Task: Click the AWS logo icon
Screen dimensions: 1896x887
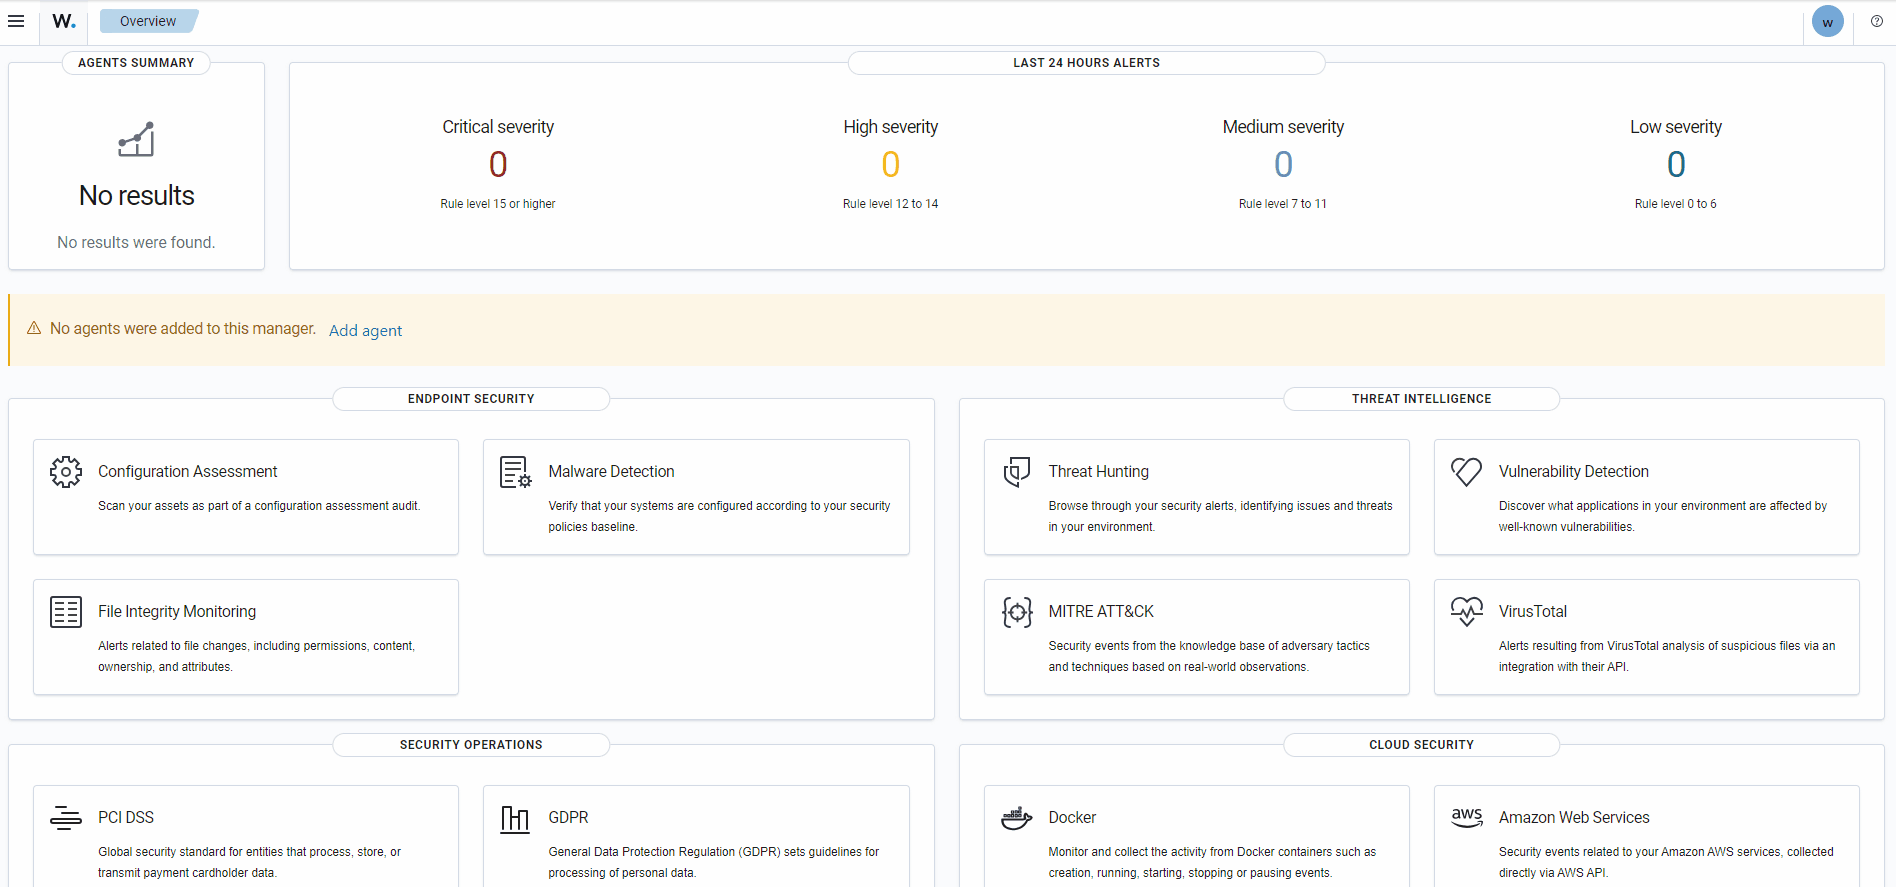Action: pos(1466,817)
